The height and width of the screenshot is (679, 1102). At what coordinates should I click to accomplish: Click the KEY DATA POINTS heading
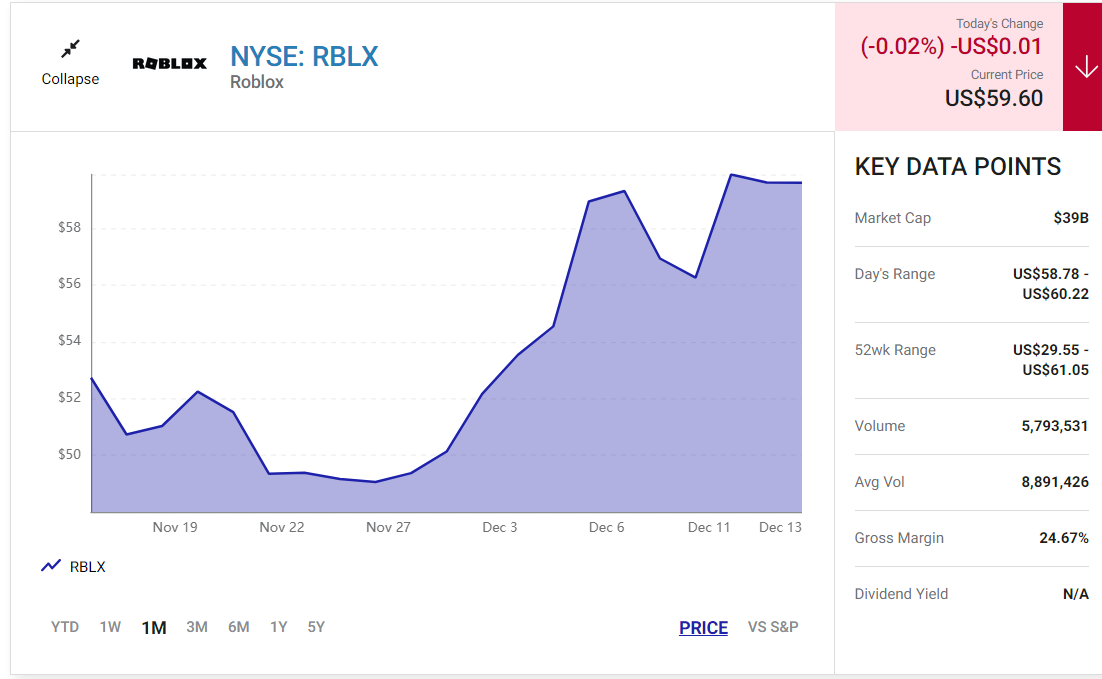click(x=958, y=167)
